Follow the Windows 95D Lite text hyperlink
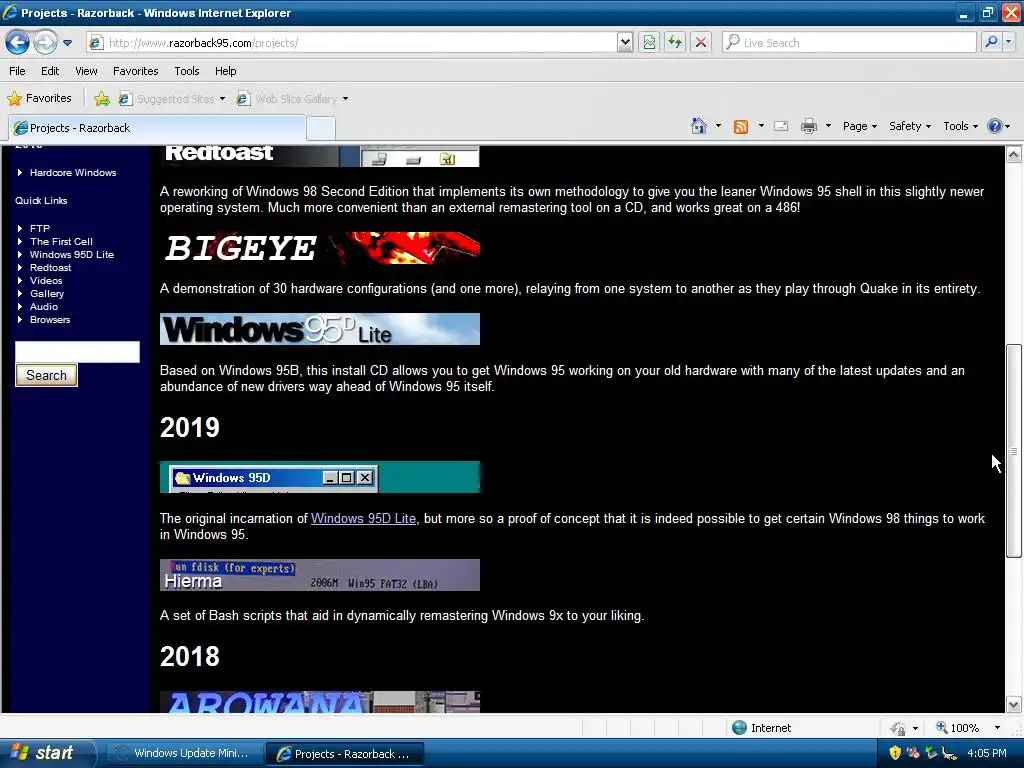 pyautogui.click(x=363, y=519)
